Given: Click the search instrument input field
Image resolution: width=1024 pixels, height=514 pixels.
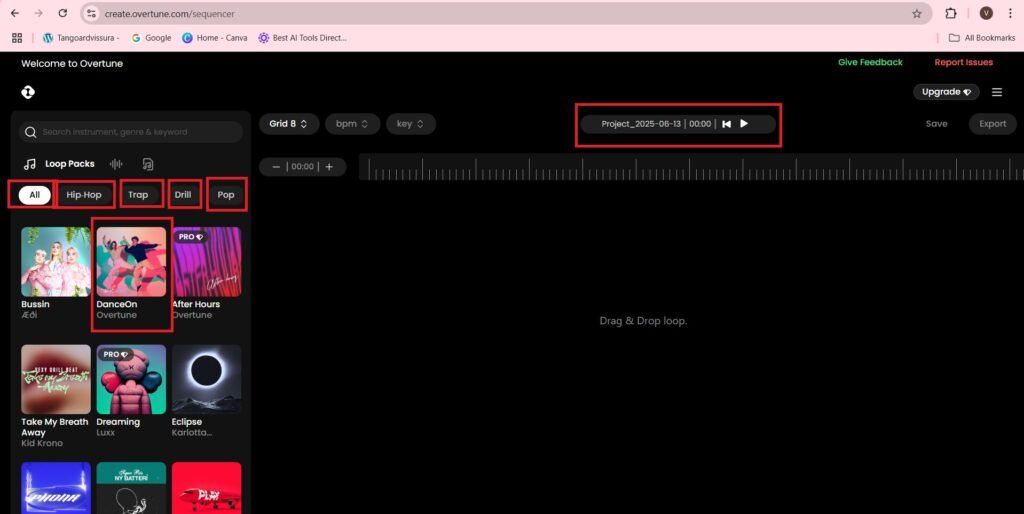Looking at the screenshot, I should click(131, 132).
